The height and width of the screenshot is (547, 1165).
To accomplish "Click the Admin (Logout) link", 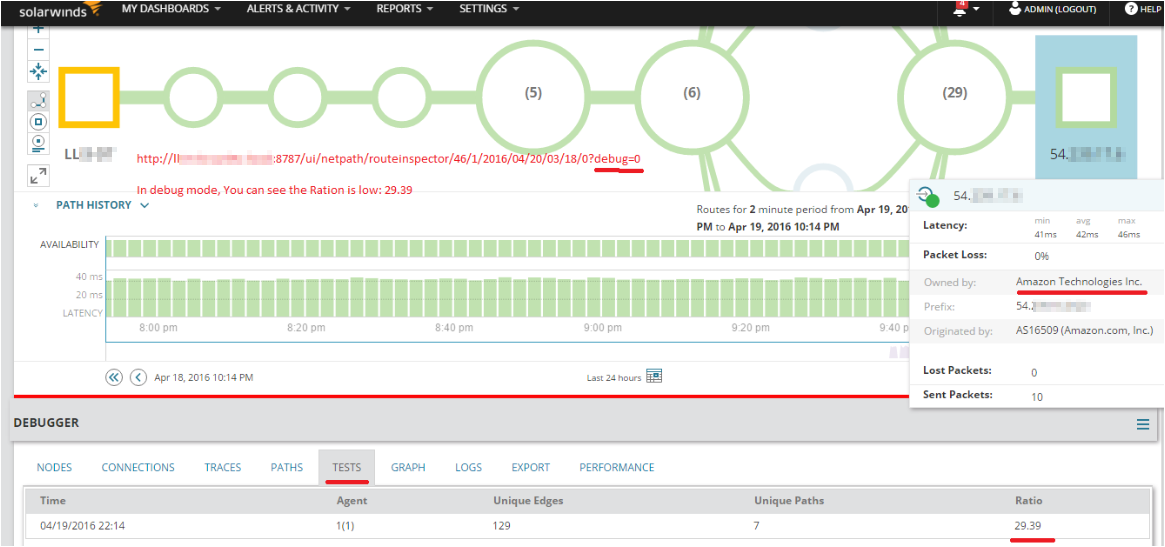I will tap(1052, 9).
